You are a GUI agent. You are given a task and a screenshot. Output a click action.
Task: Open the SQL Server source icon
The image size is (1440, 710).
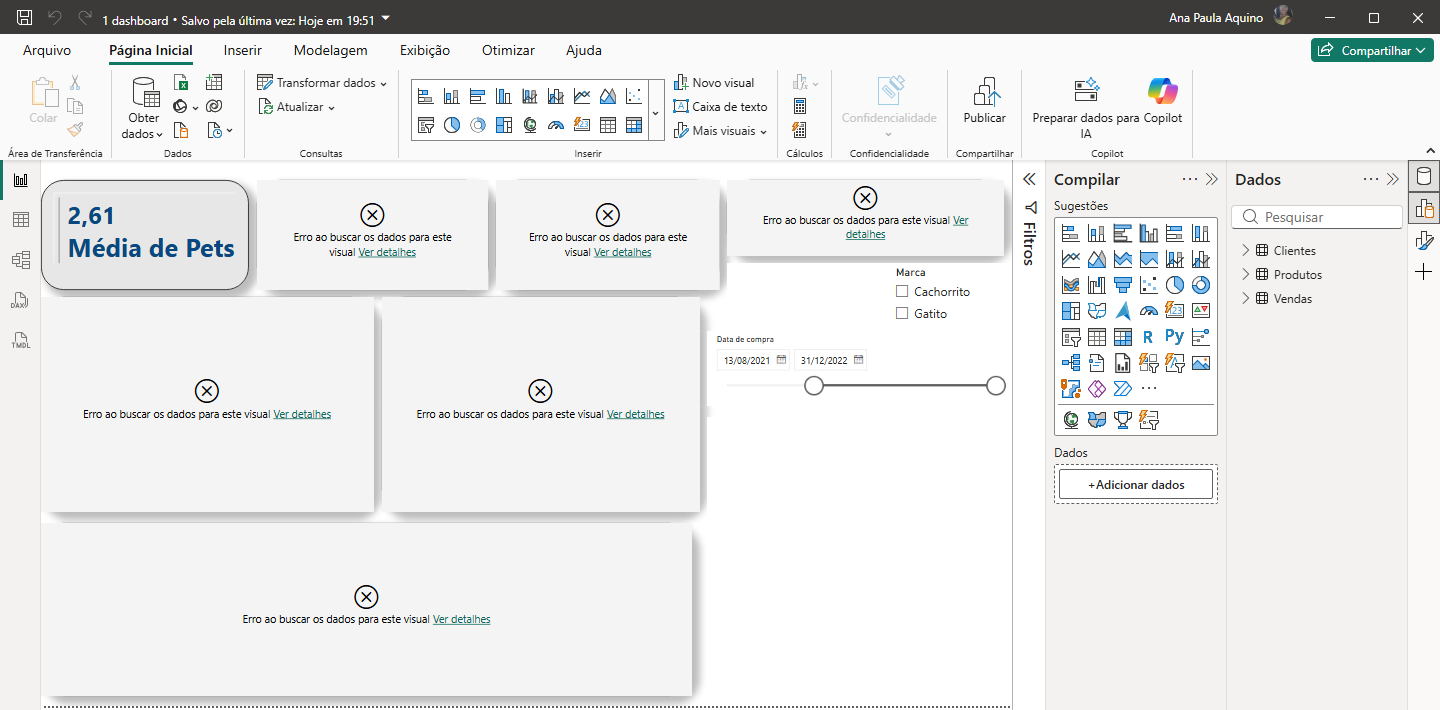click(181, 130)
